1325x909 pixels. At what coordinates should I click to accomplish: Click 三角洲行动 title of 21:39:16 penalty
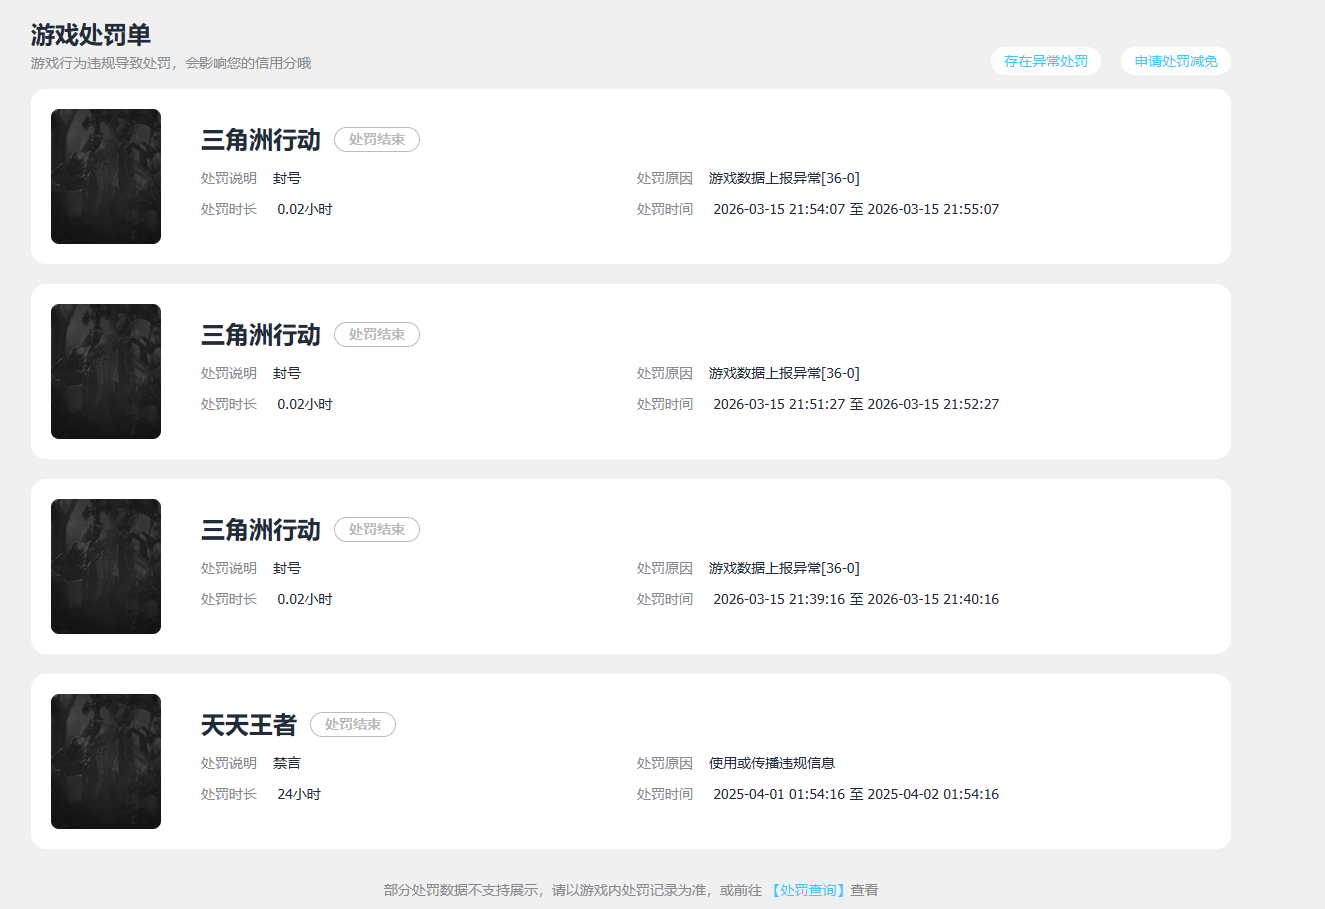coord(260,530)
